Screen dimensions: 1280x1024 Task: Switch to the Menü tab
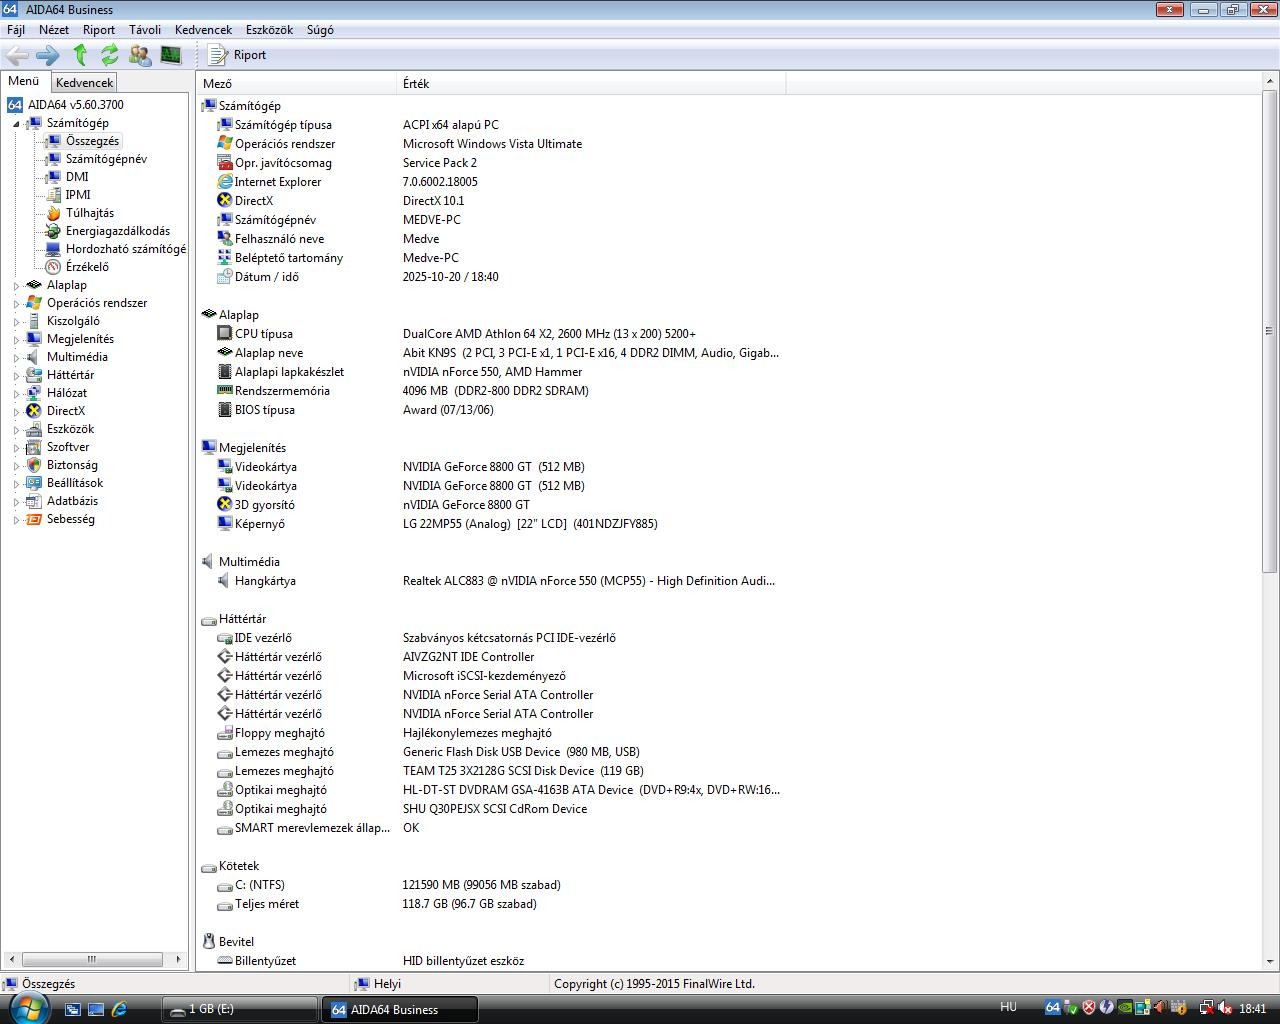[24, 81]
